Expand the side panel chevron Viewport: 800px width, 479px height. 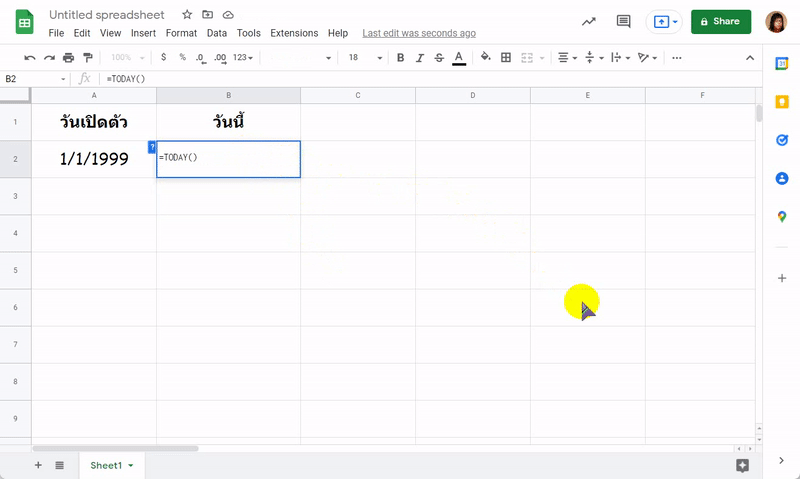pyautogui.click(x=781, y=461)
